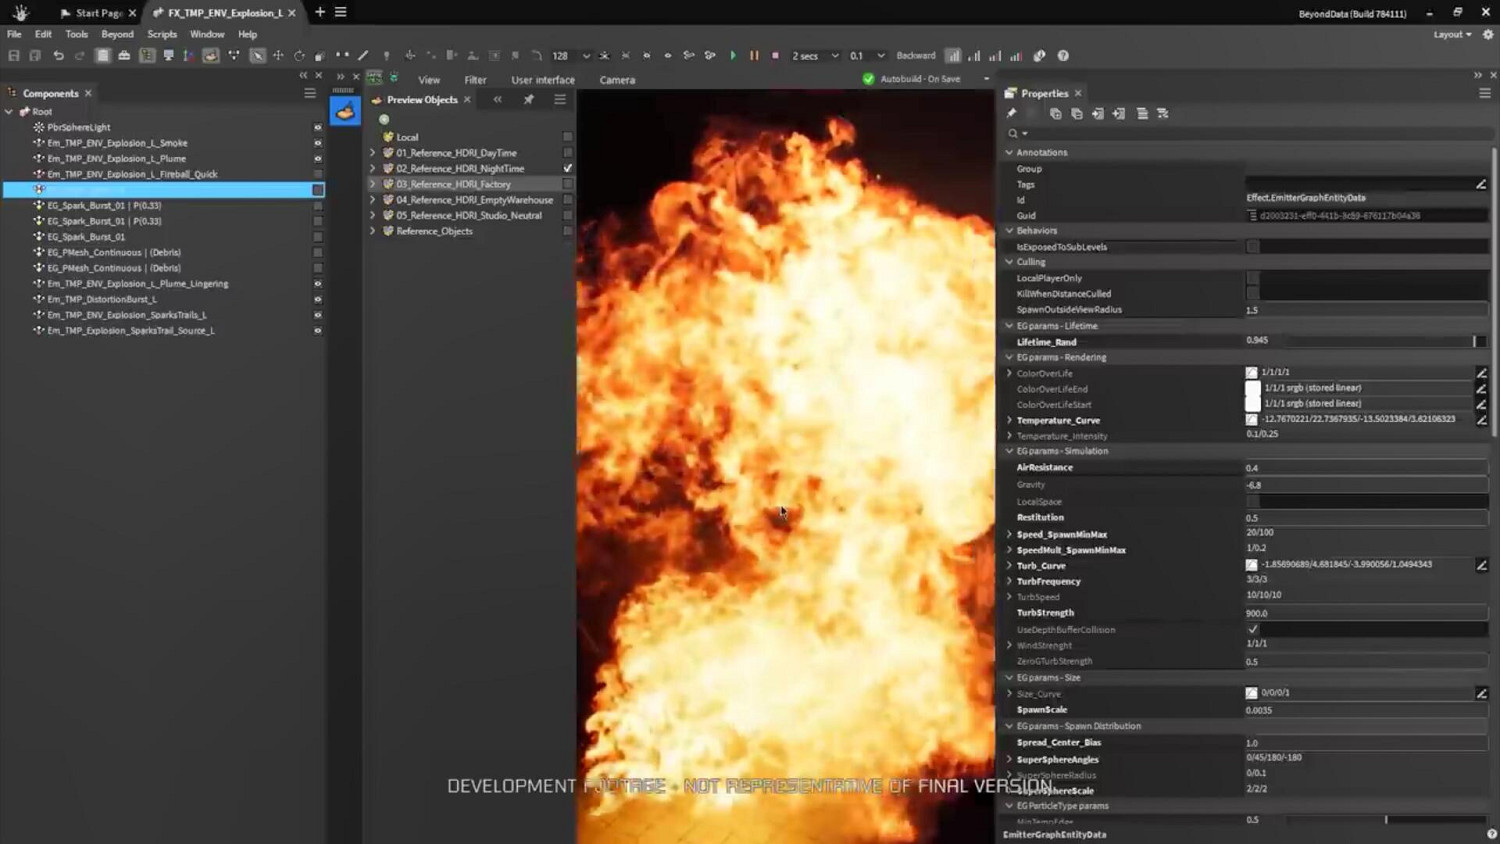Viewport: 1500px width, 844px height.
Task: Open the Camera viewport menu
Action: (617, 80)
